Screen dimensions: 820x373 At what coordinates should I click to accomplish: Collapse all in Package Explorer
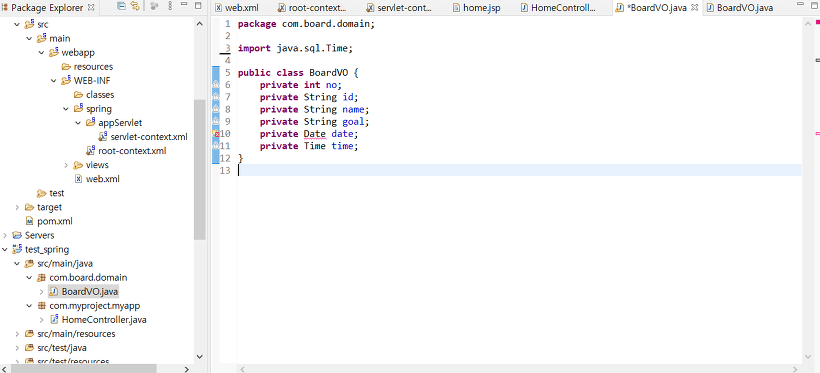click(x=121, y=6)
